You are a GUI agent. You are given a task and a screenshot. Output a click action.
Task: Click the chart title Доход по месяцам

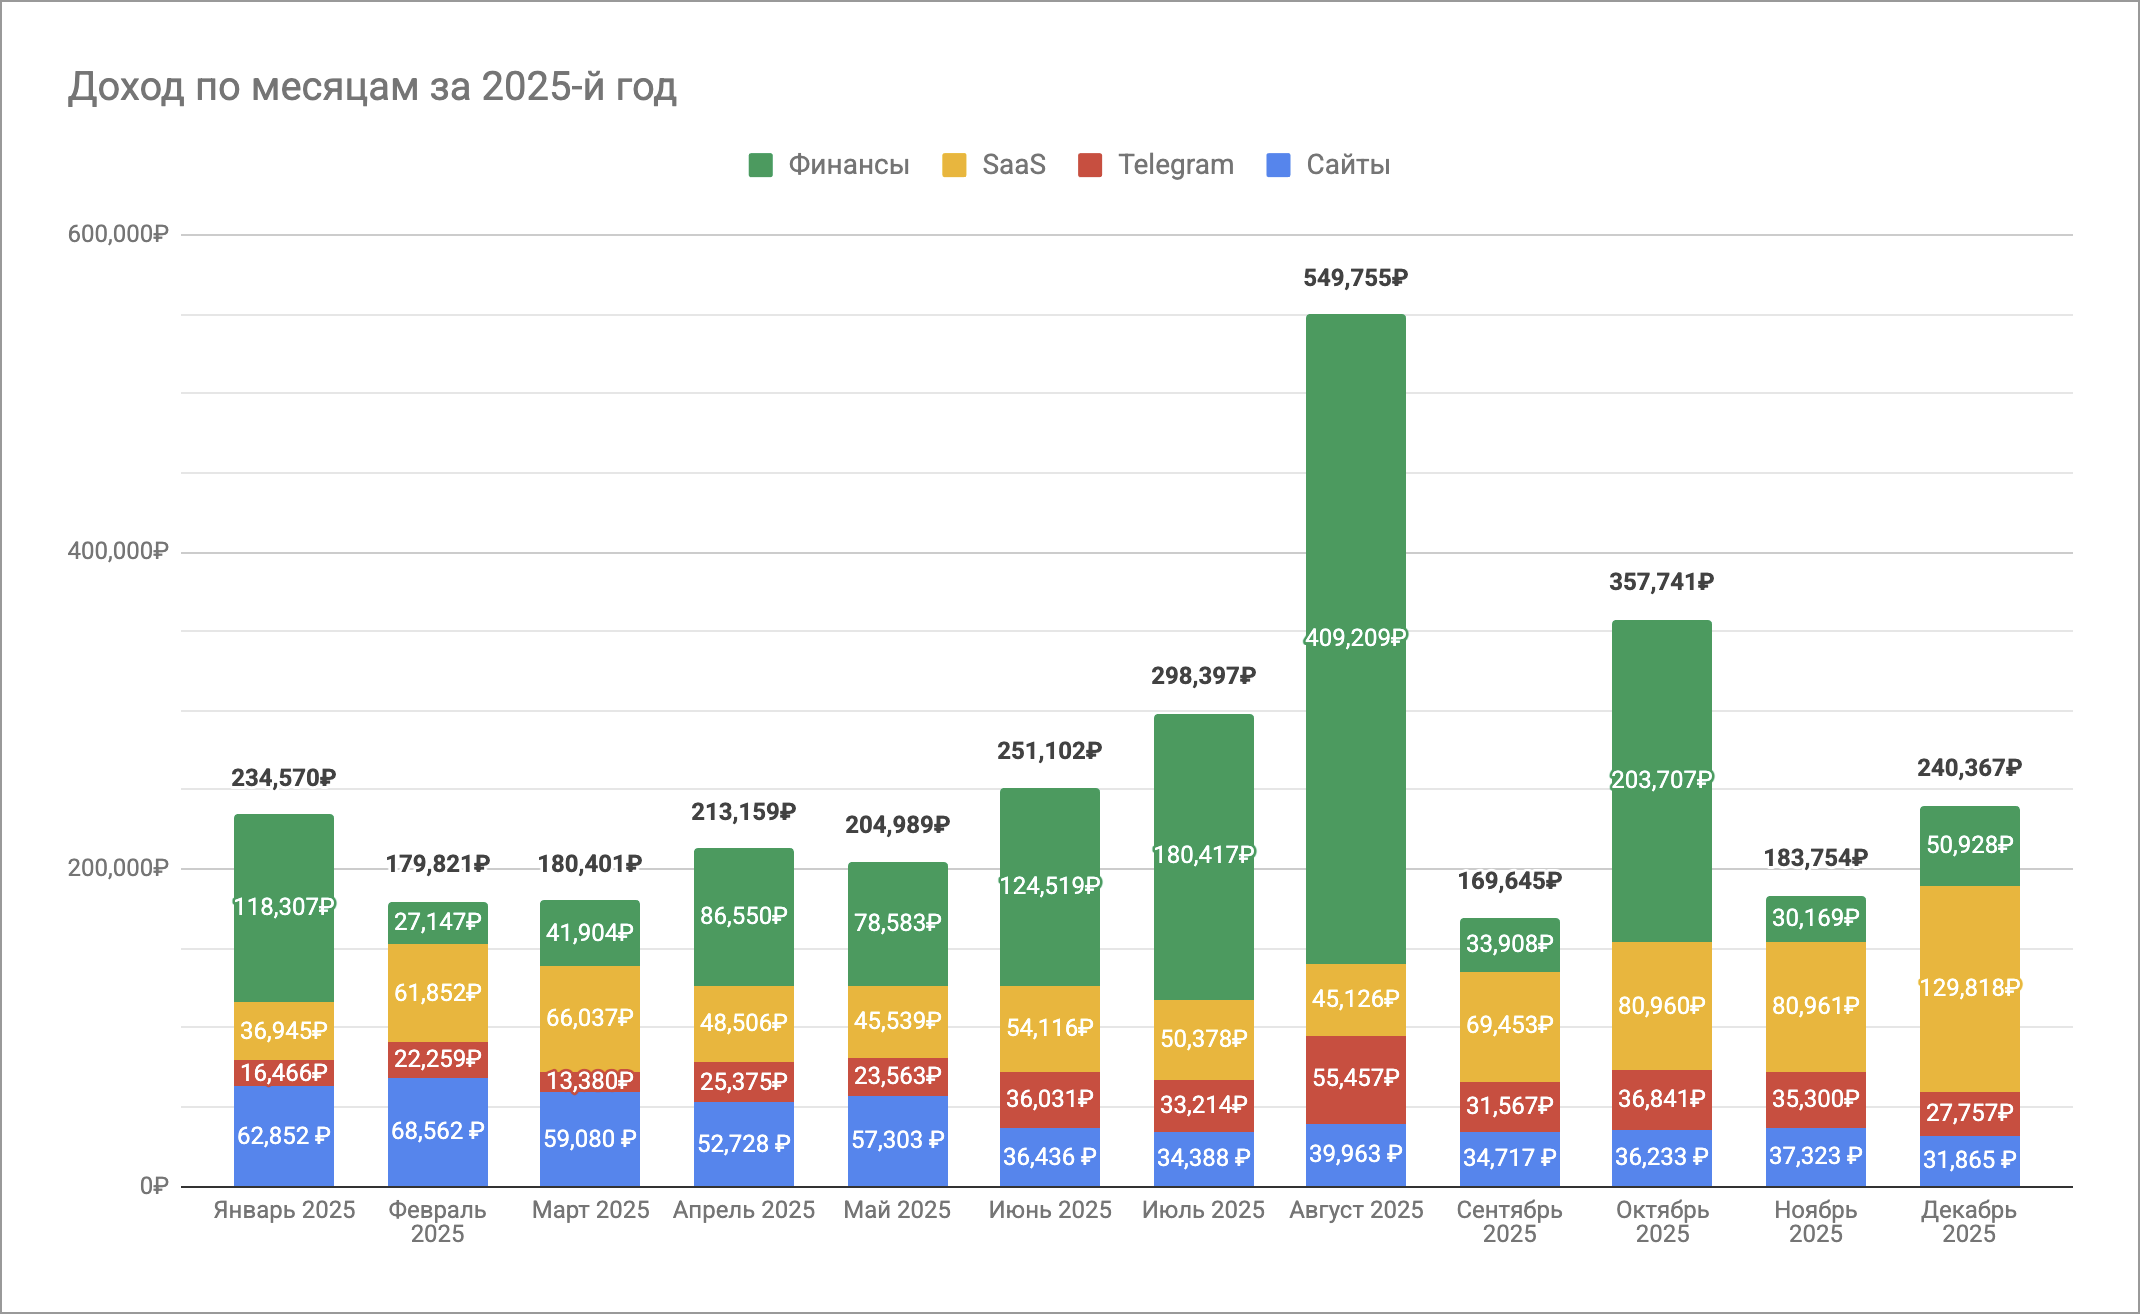(372, 87)
